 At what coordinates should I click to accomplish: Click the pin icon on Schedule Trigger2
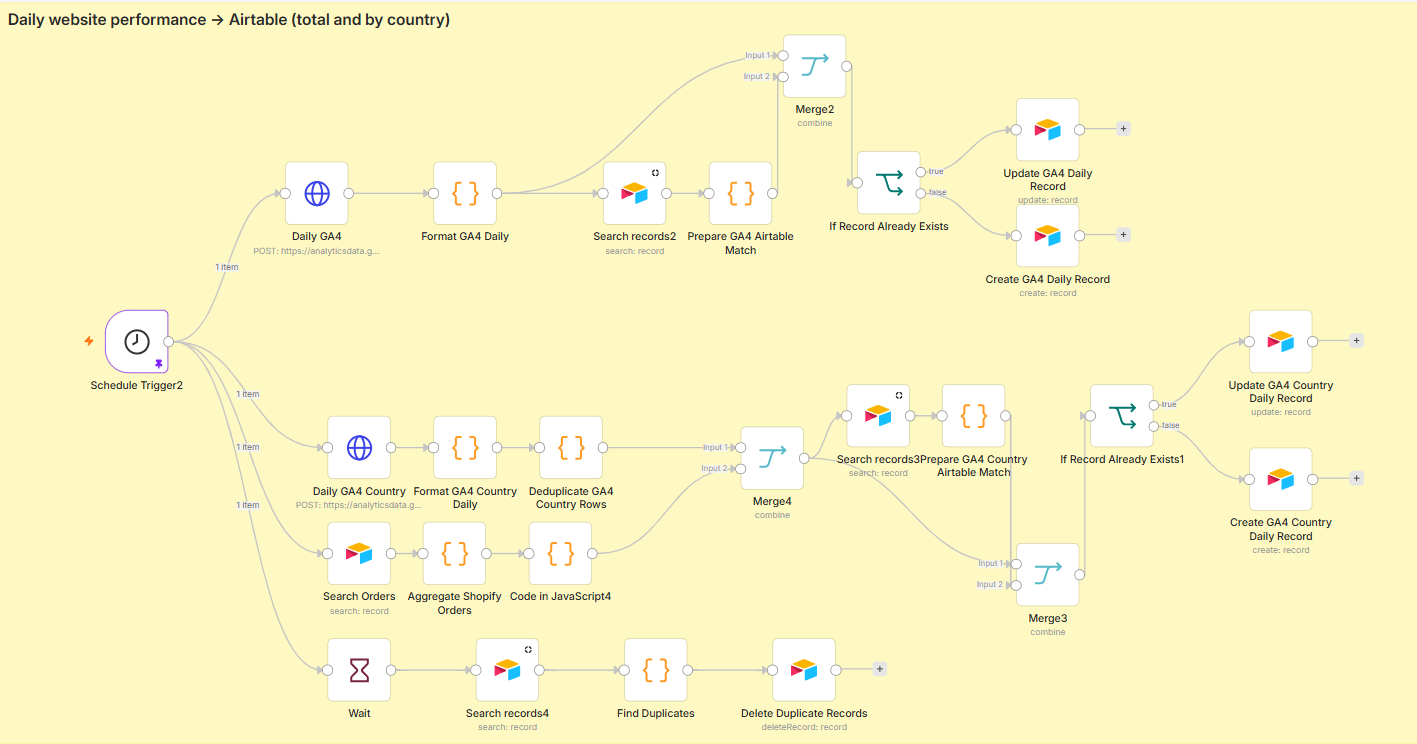158,364
